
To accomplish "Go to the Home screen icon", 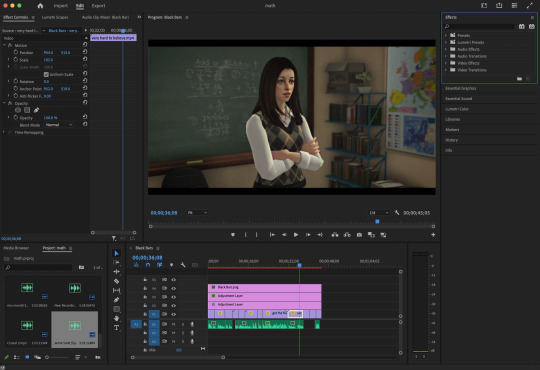I will [x=40, y=6].
